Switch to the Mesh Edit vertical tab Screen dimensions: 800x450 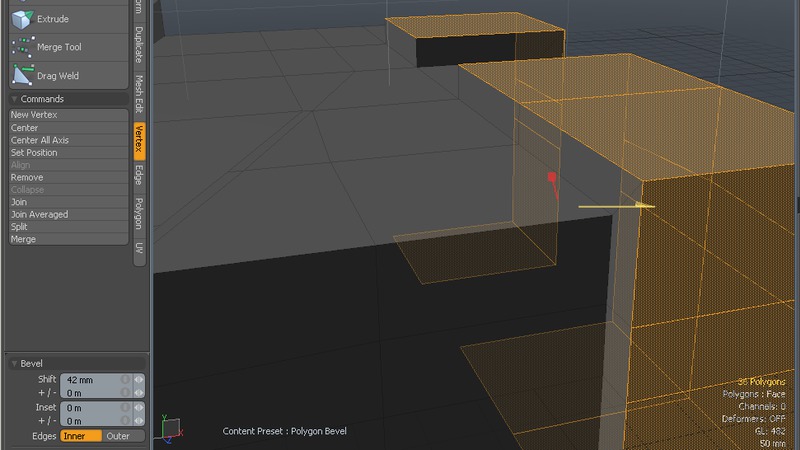click(139, 94)
